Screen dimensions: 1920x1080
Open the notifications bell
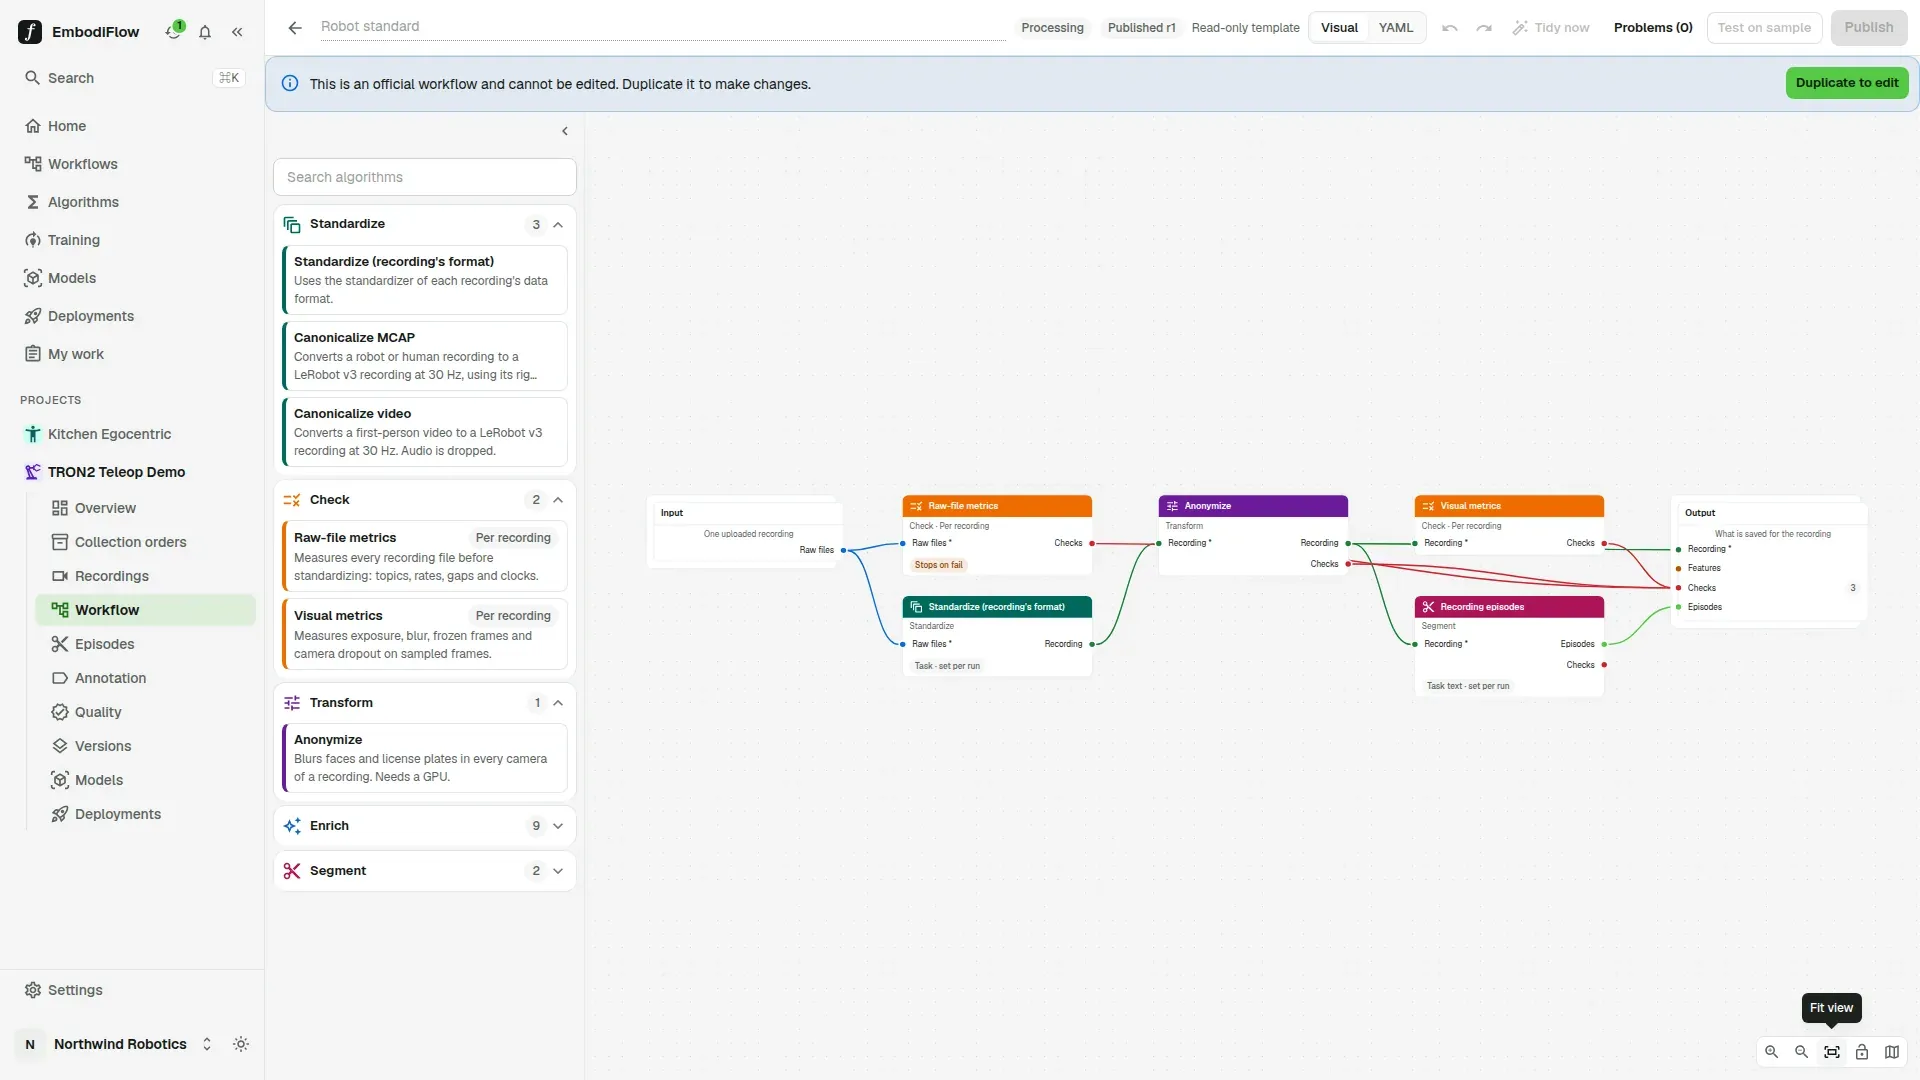tap(205, 32)
